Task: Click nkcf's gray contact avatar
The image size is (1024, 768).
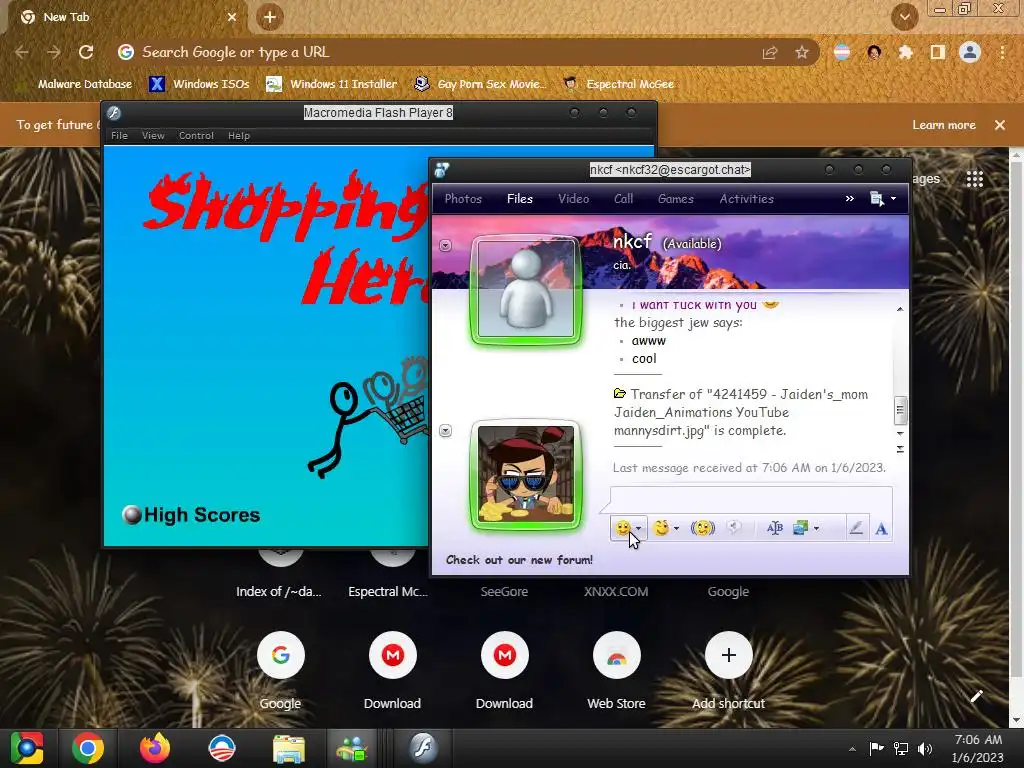Action: [526, 289]
